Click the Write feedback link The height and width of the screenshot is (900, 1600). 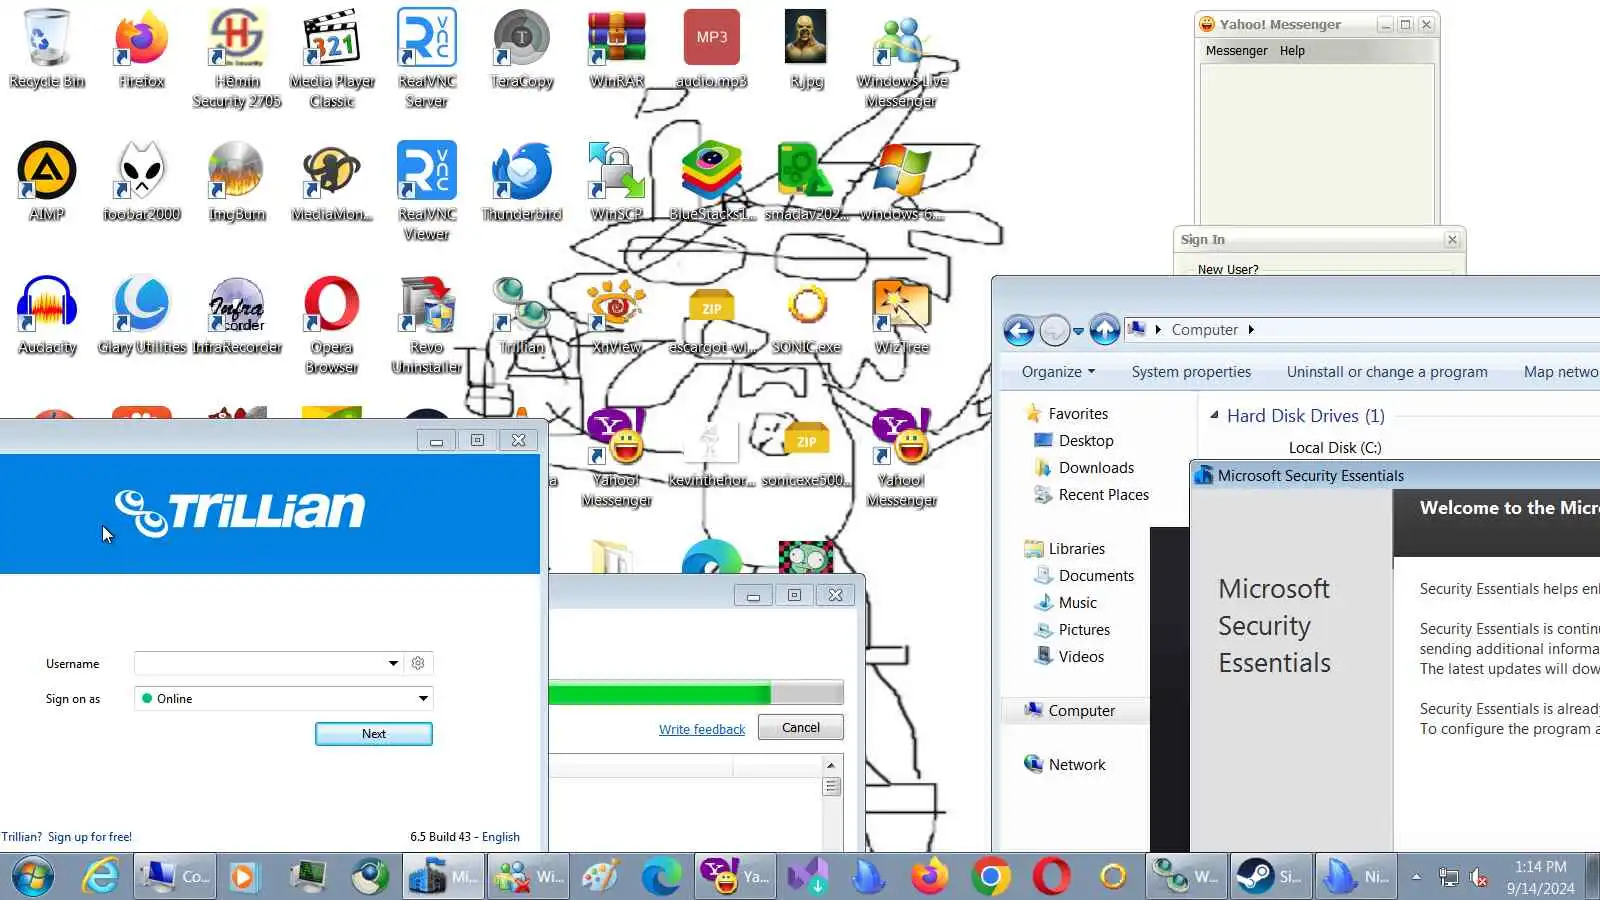click(x=702, y=730)
